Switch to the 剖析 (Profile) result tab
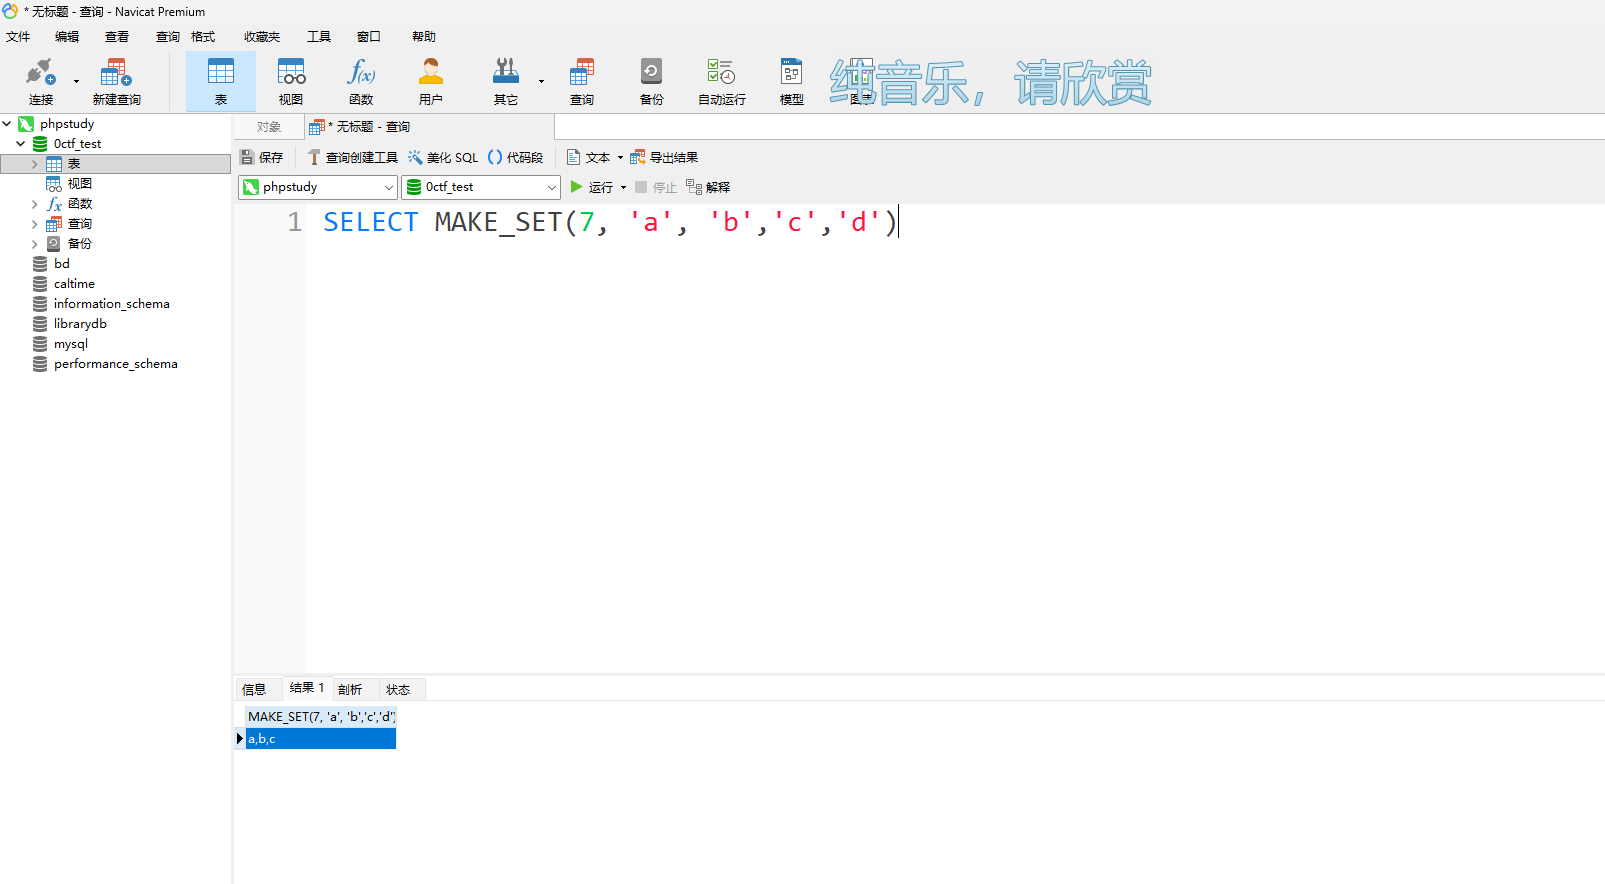 click(350, 690)
